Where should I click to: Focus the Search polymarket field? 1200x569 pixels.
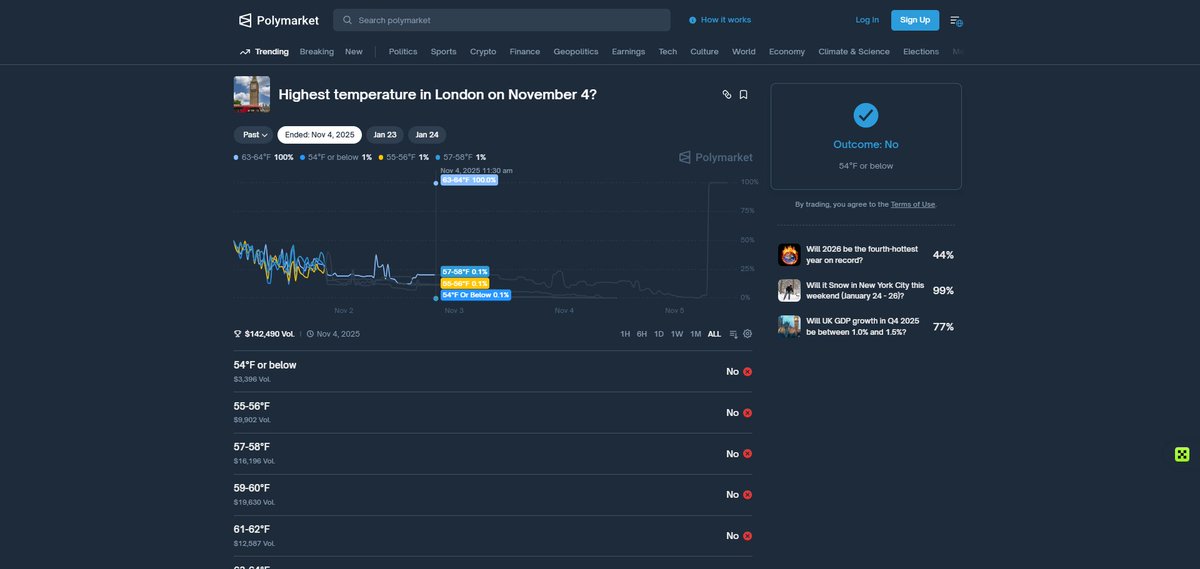pos(502,20)
